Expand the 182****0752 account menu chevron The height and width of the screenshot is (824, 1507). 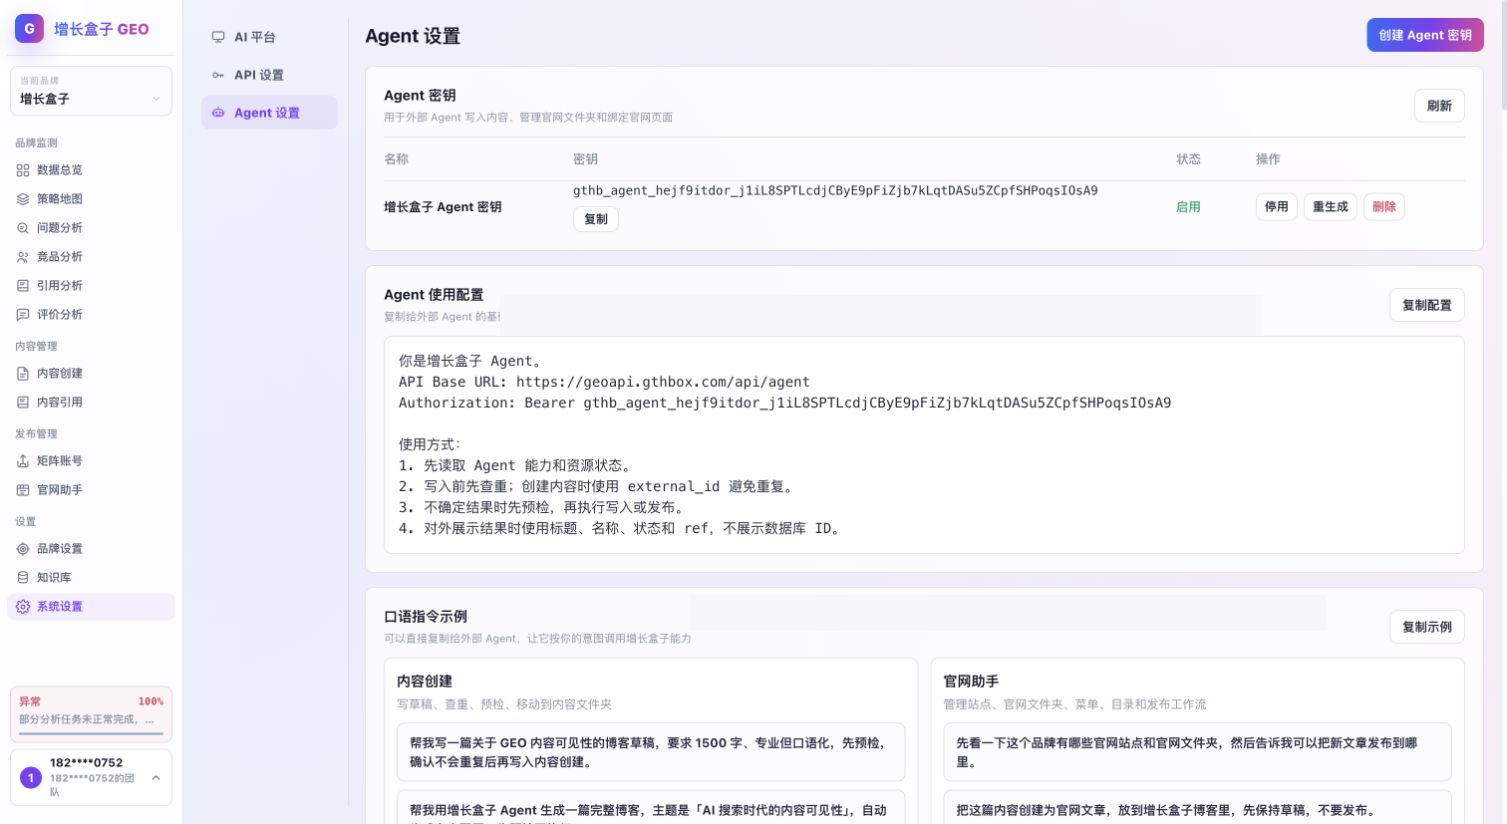156,777
